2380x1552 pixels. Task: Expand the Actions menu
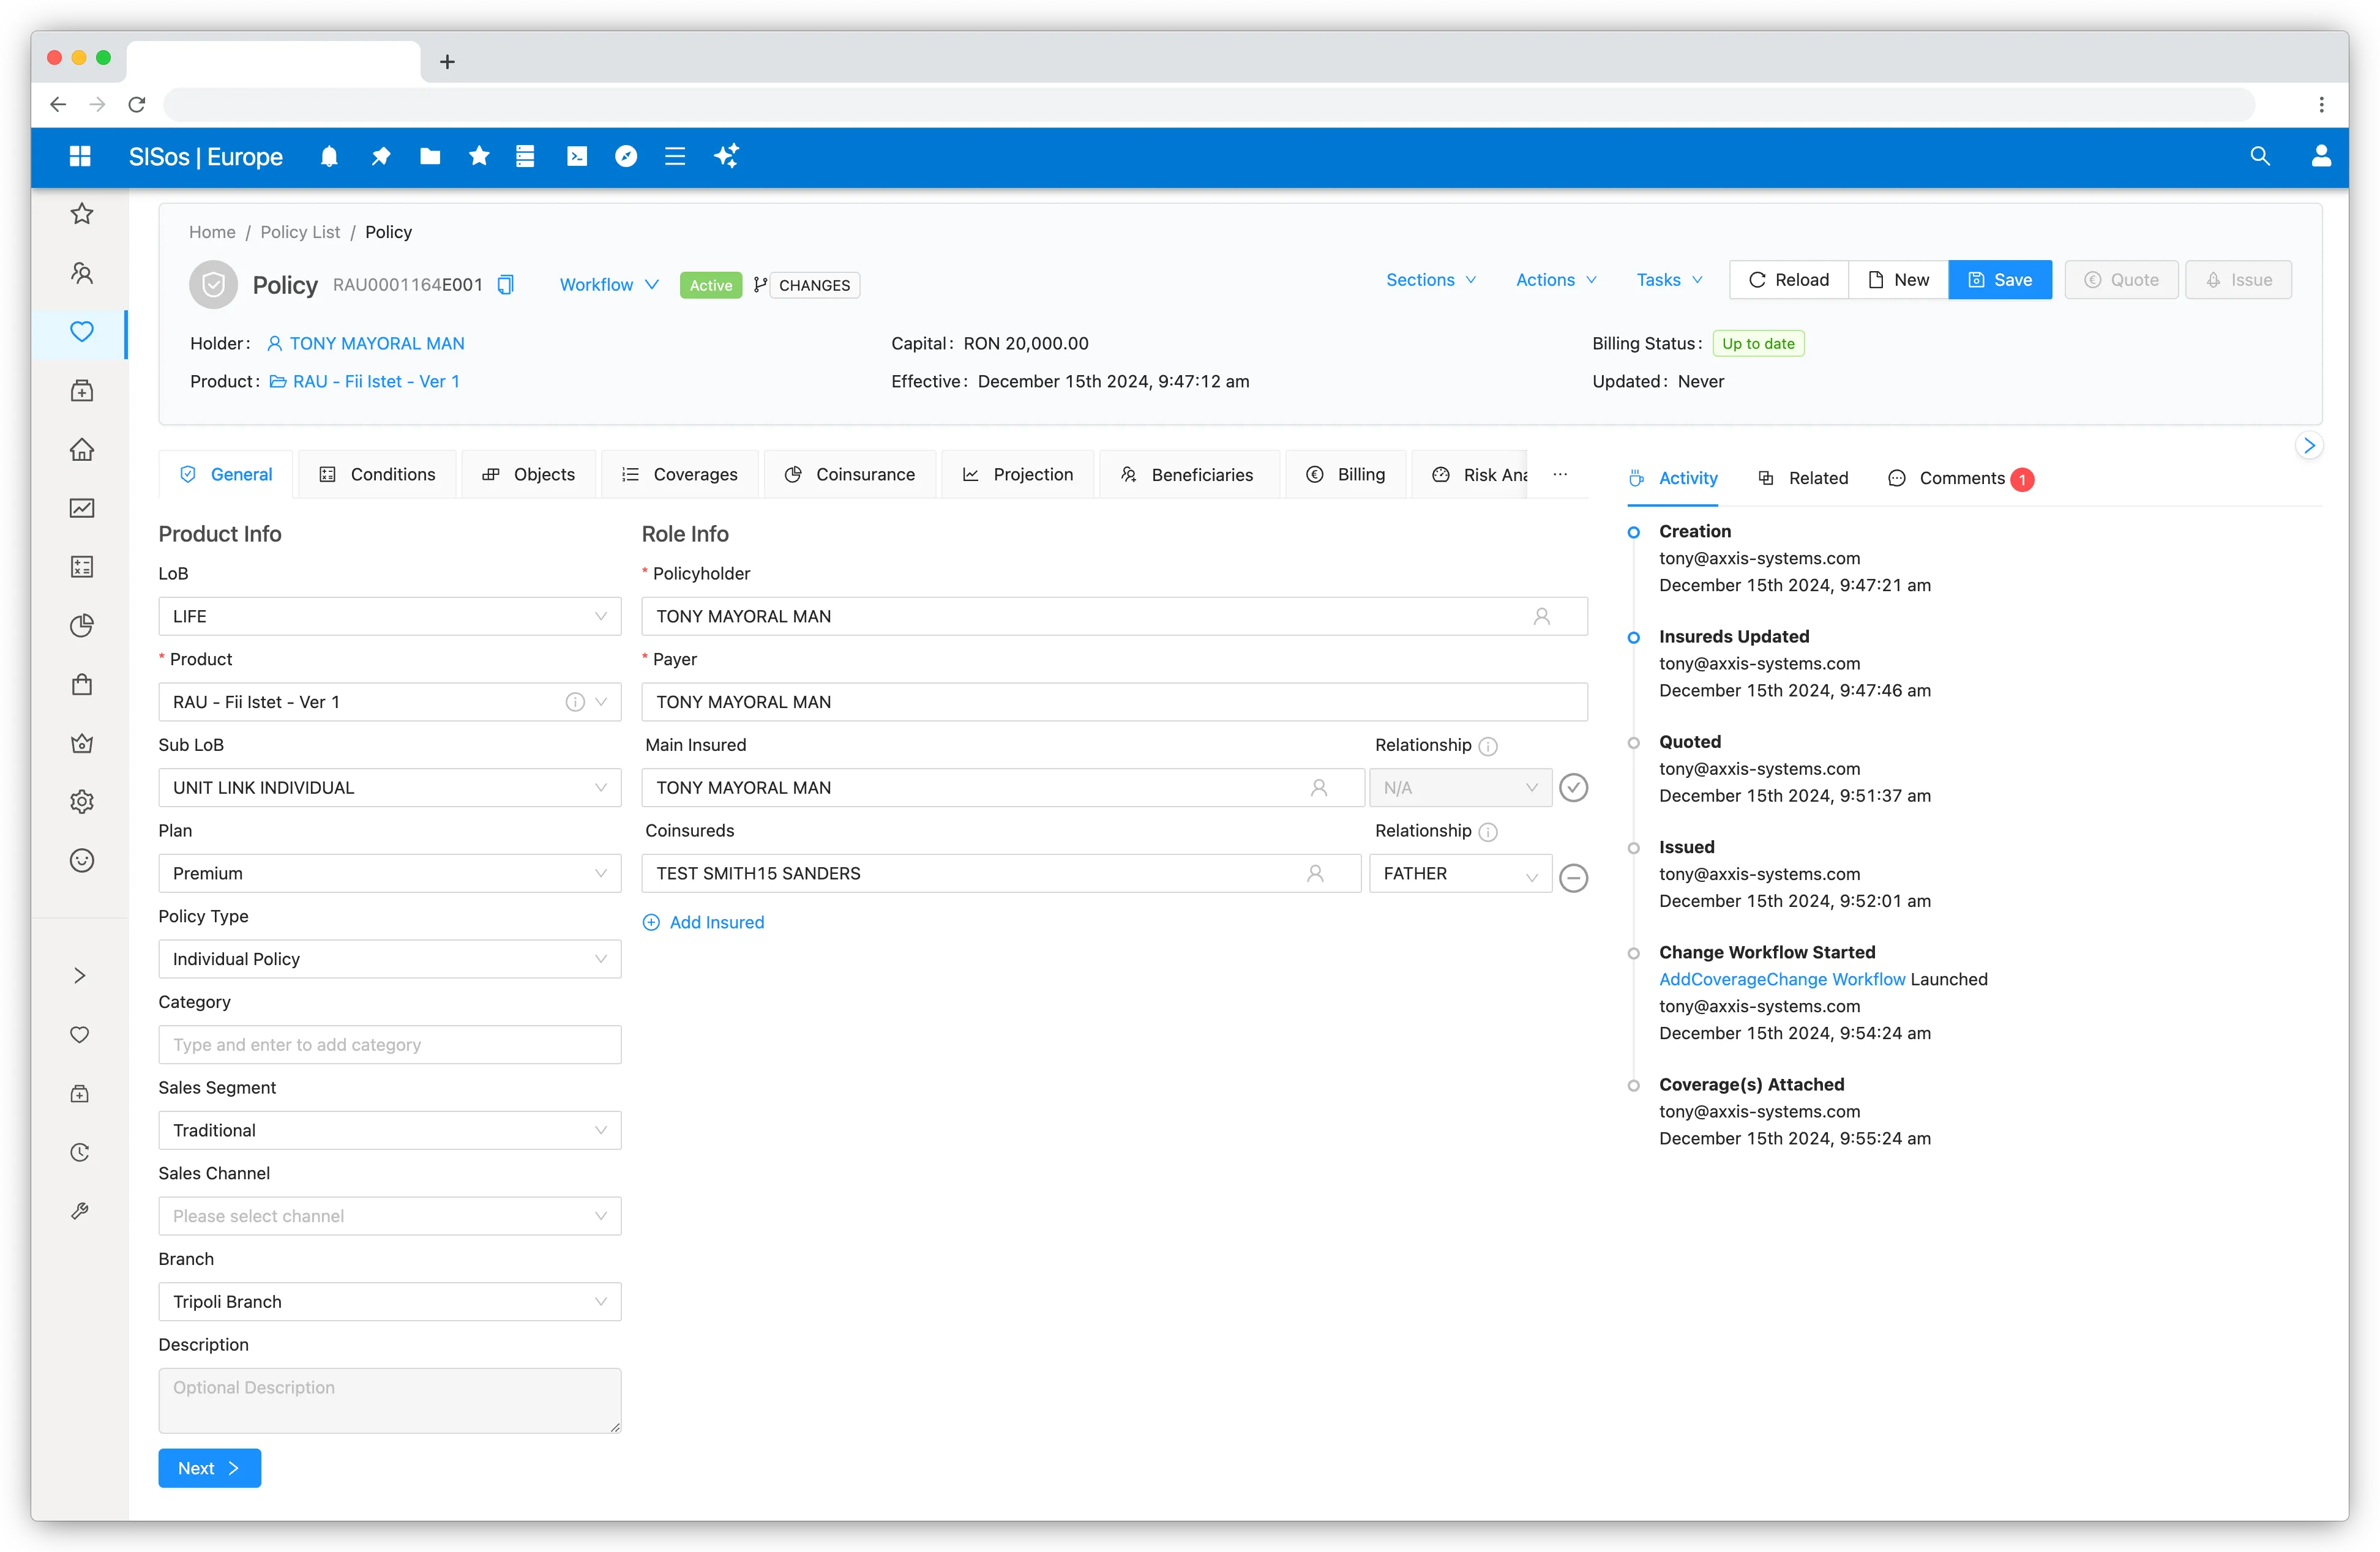point(1556,280)
